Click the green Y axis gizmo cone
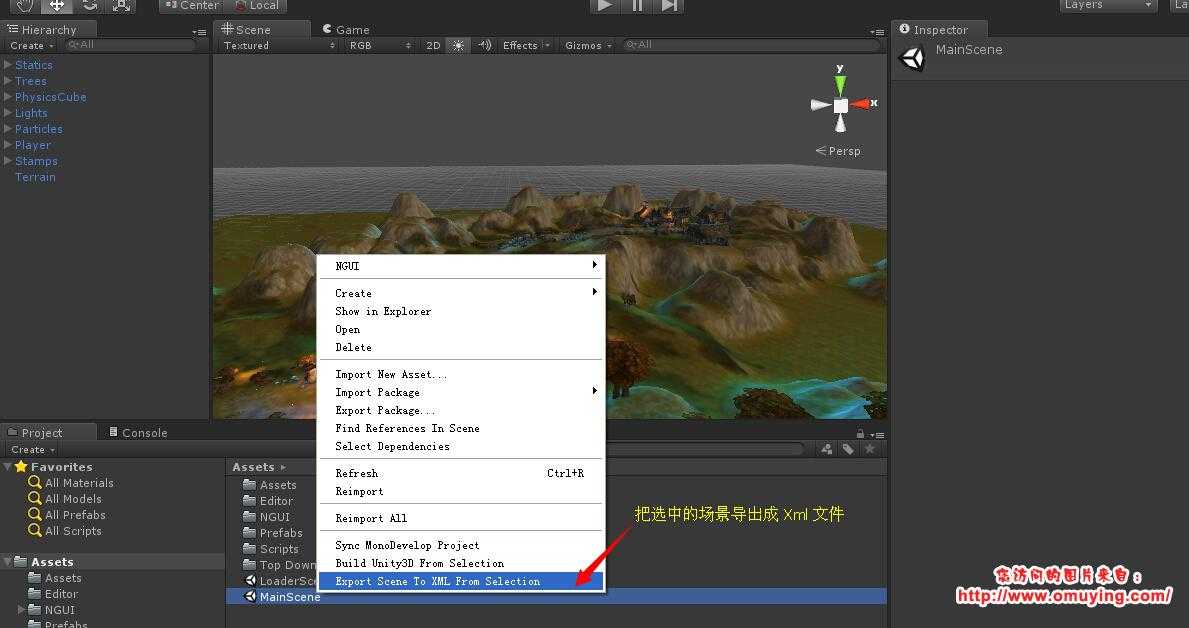Viewport: 1189px width, 628px height. [840, 84]
